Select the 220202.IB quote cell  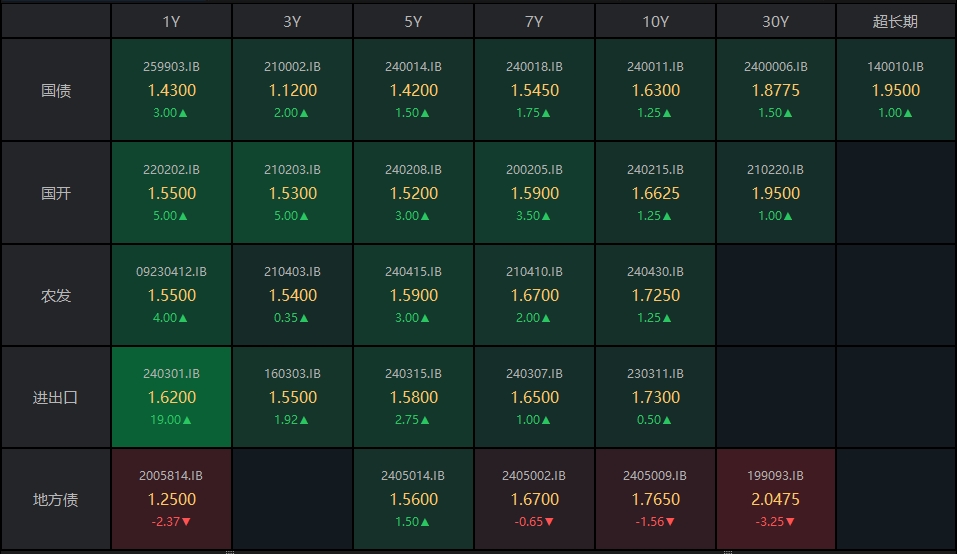171,193
